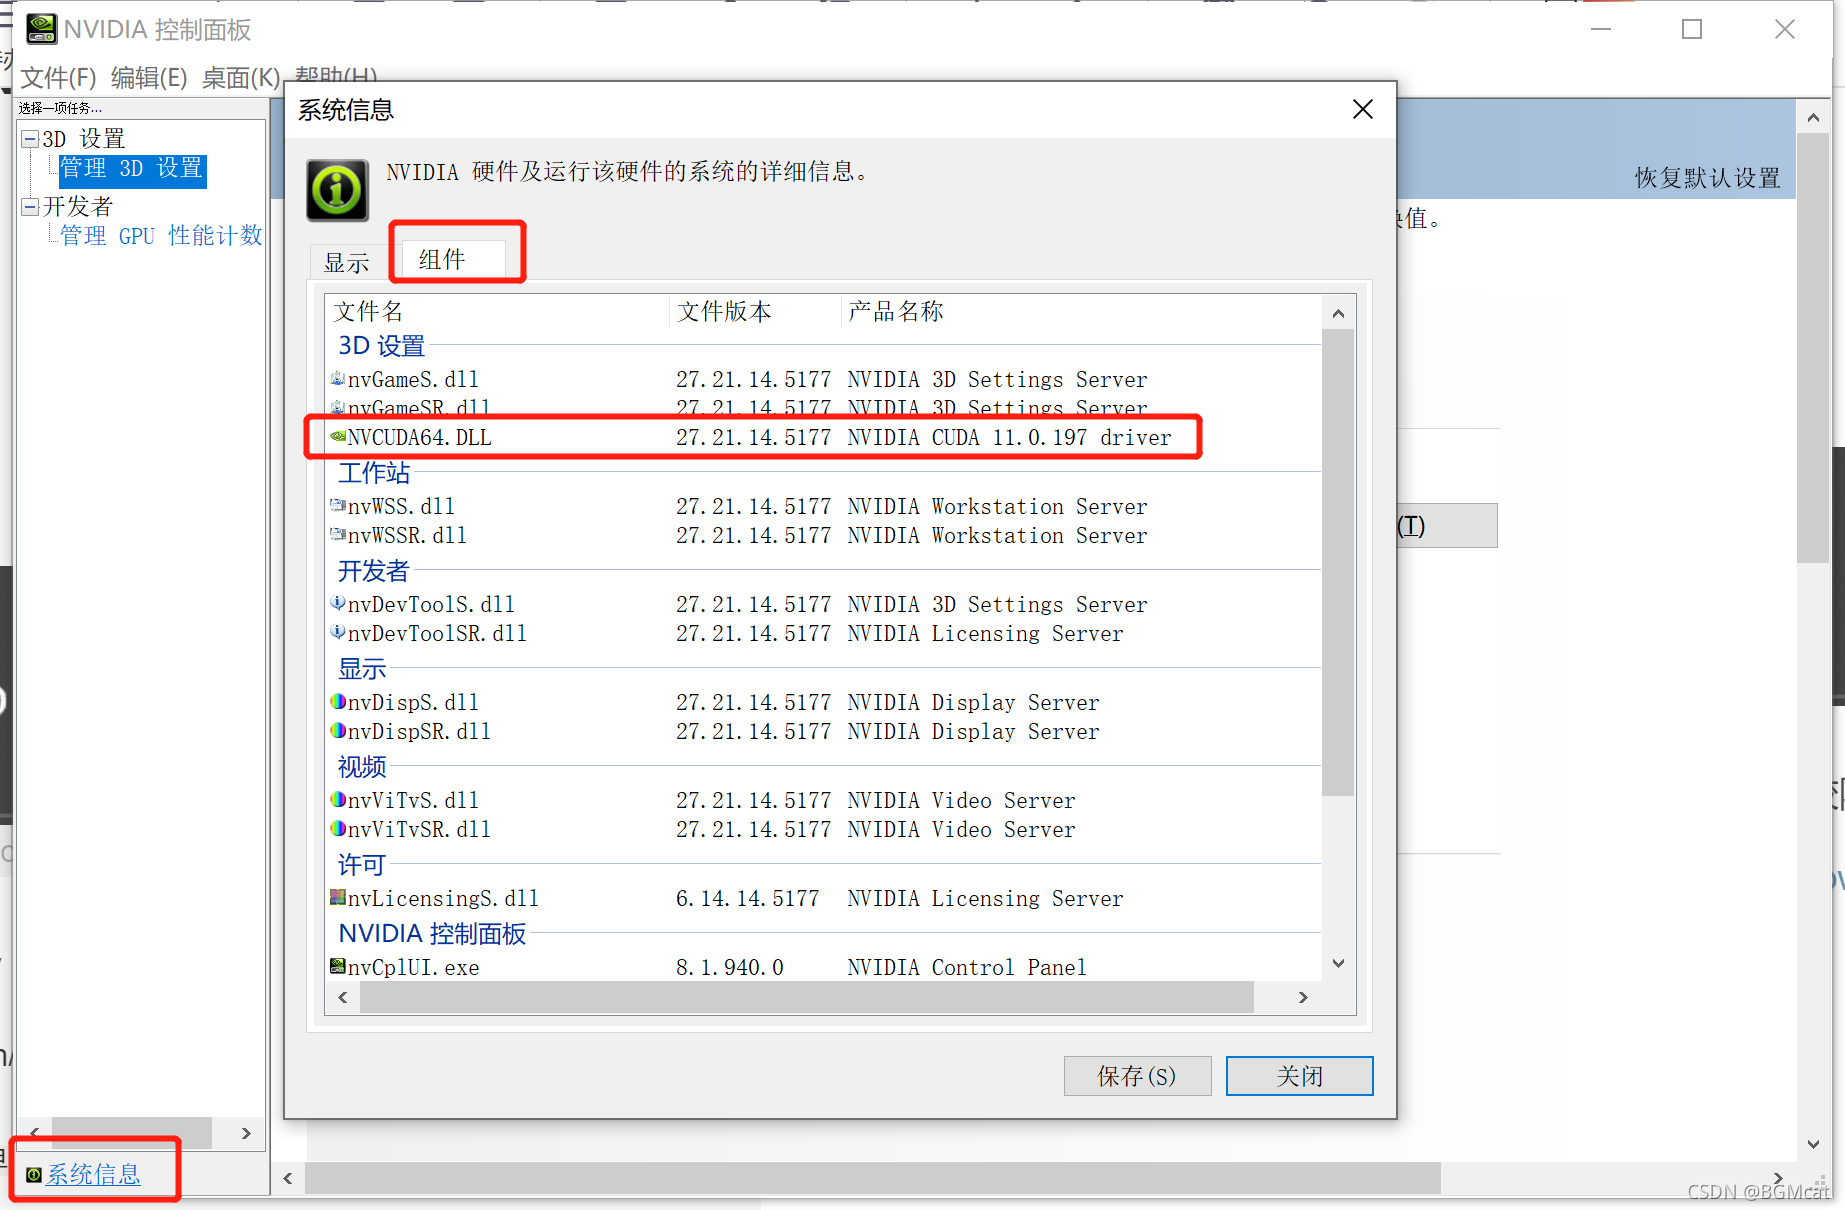Viewport: 1845px width, 1210px height.
Task: Click the 工作站 group header
Action: click(374, 473)
